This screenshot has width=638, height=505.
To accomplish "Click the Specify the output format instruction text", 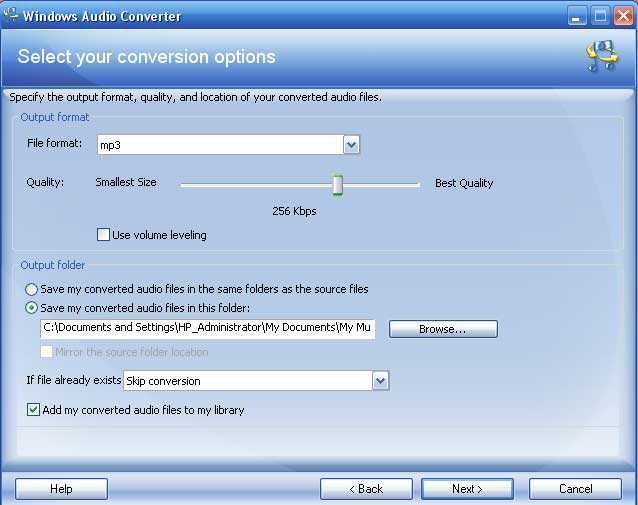I will [x=196, y=97].
